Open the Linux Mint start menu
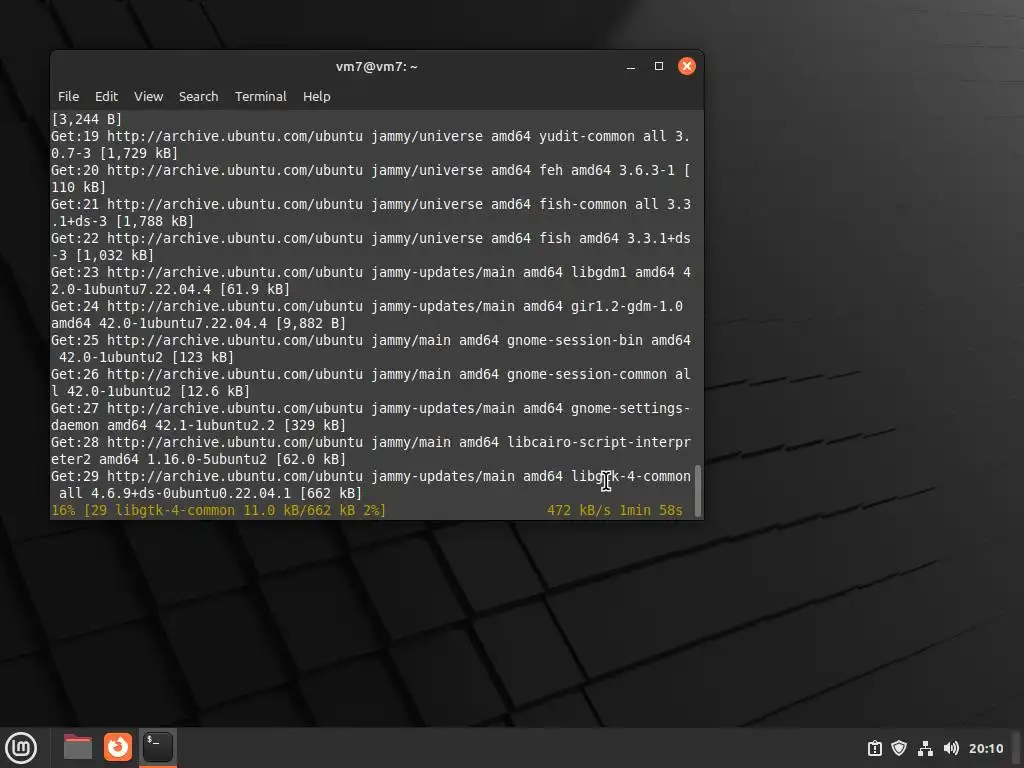 coord(21,748)
